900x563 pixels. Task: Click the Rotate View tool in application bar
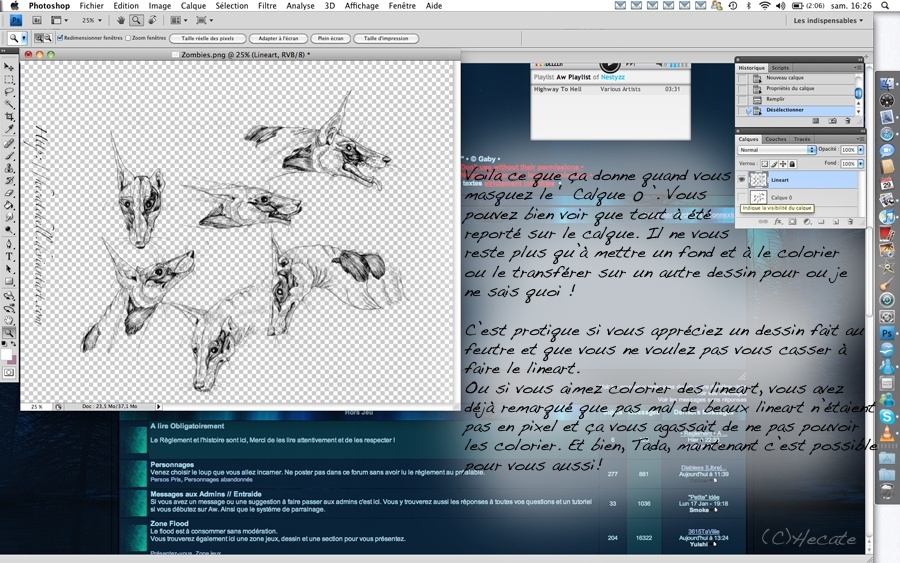click(x=152, y=20)
